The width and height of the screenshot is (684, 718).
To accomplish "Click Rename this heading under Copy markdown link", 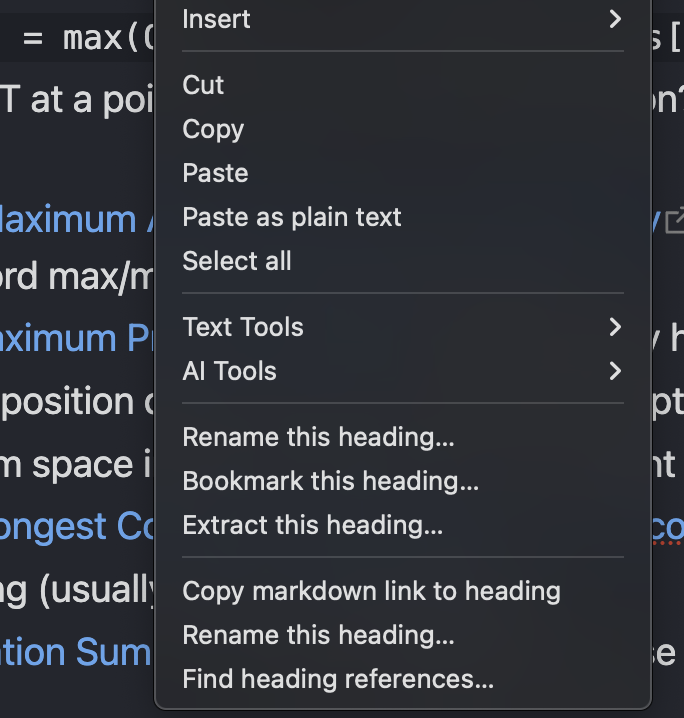I will point(403,635).
